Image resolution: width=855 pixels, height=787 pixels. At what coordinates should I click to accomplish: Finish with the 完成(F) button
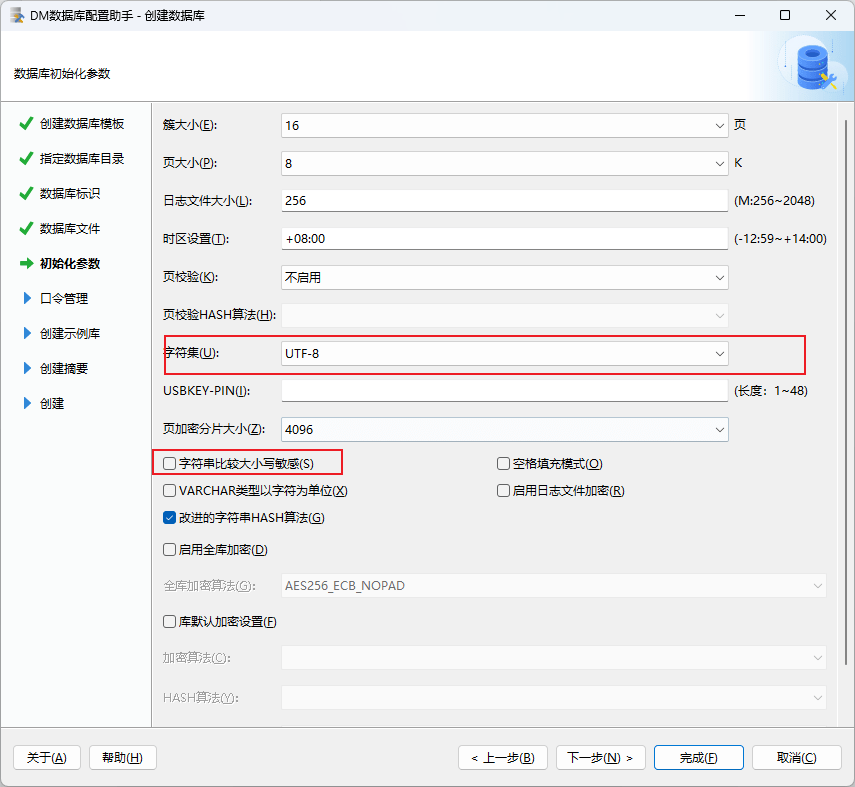(x=699, y=758)
